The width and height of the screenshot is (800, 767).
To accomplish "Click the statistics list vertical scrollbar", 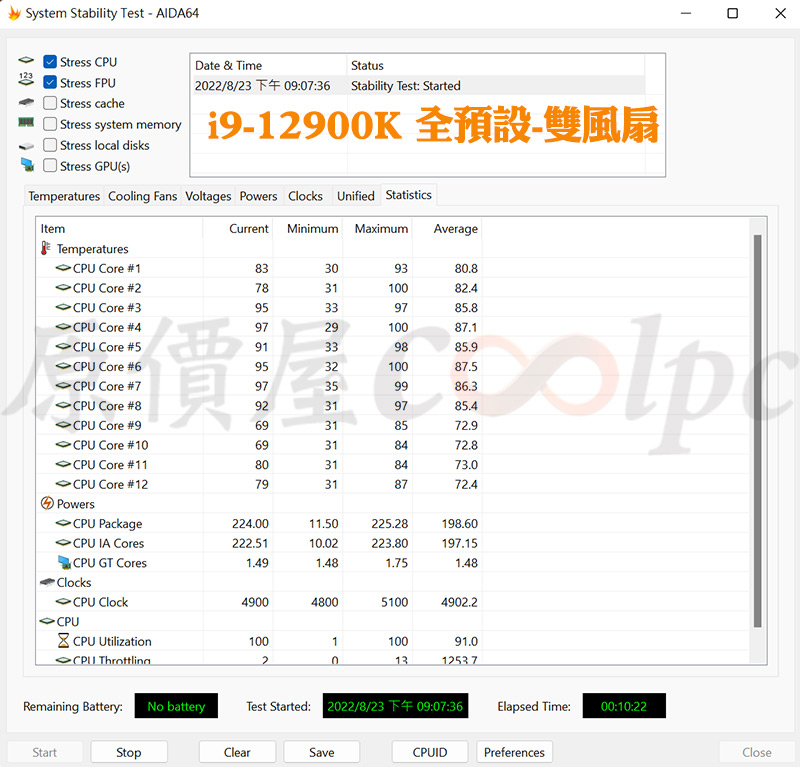I will tap(758, 431).
